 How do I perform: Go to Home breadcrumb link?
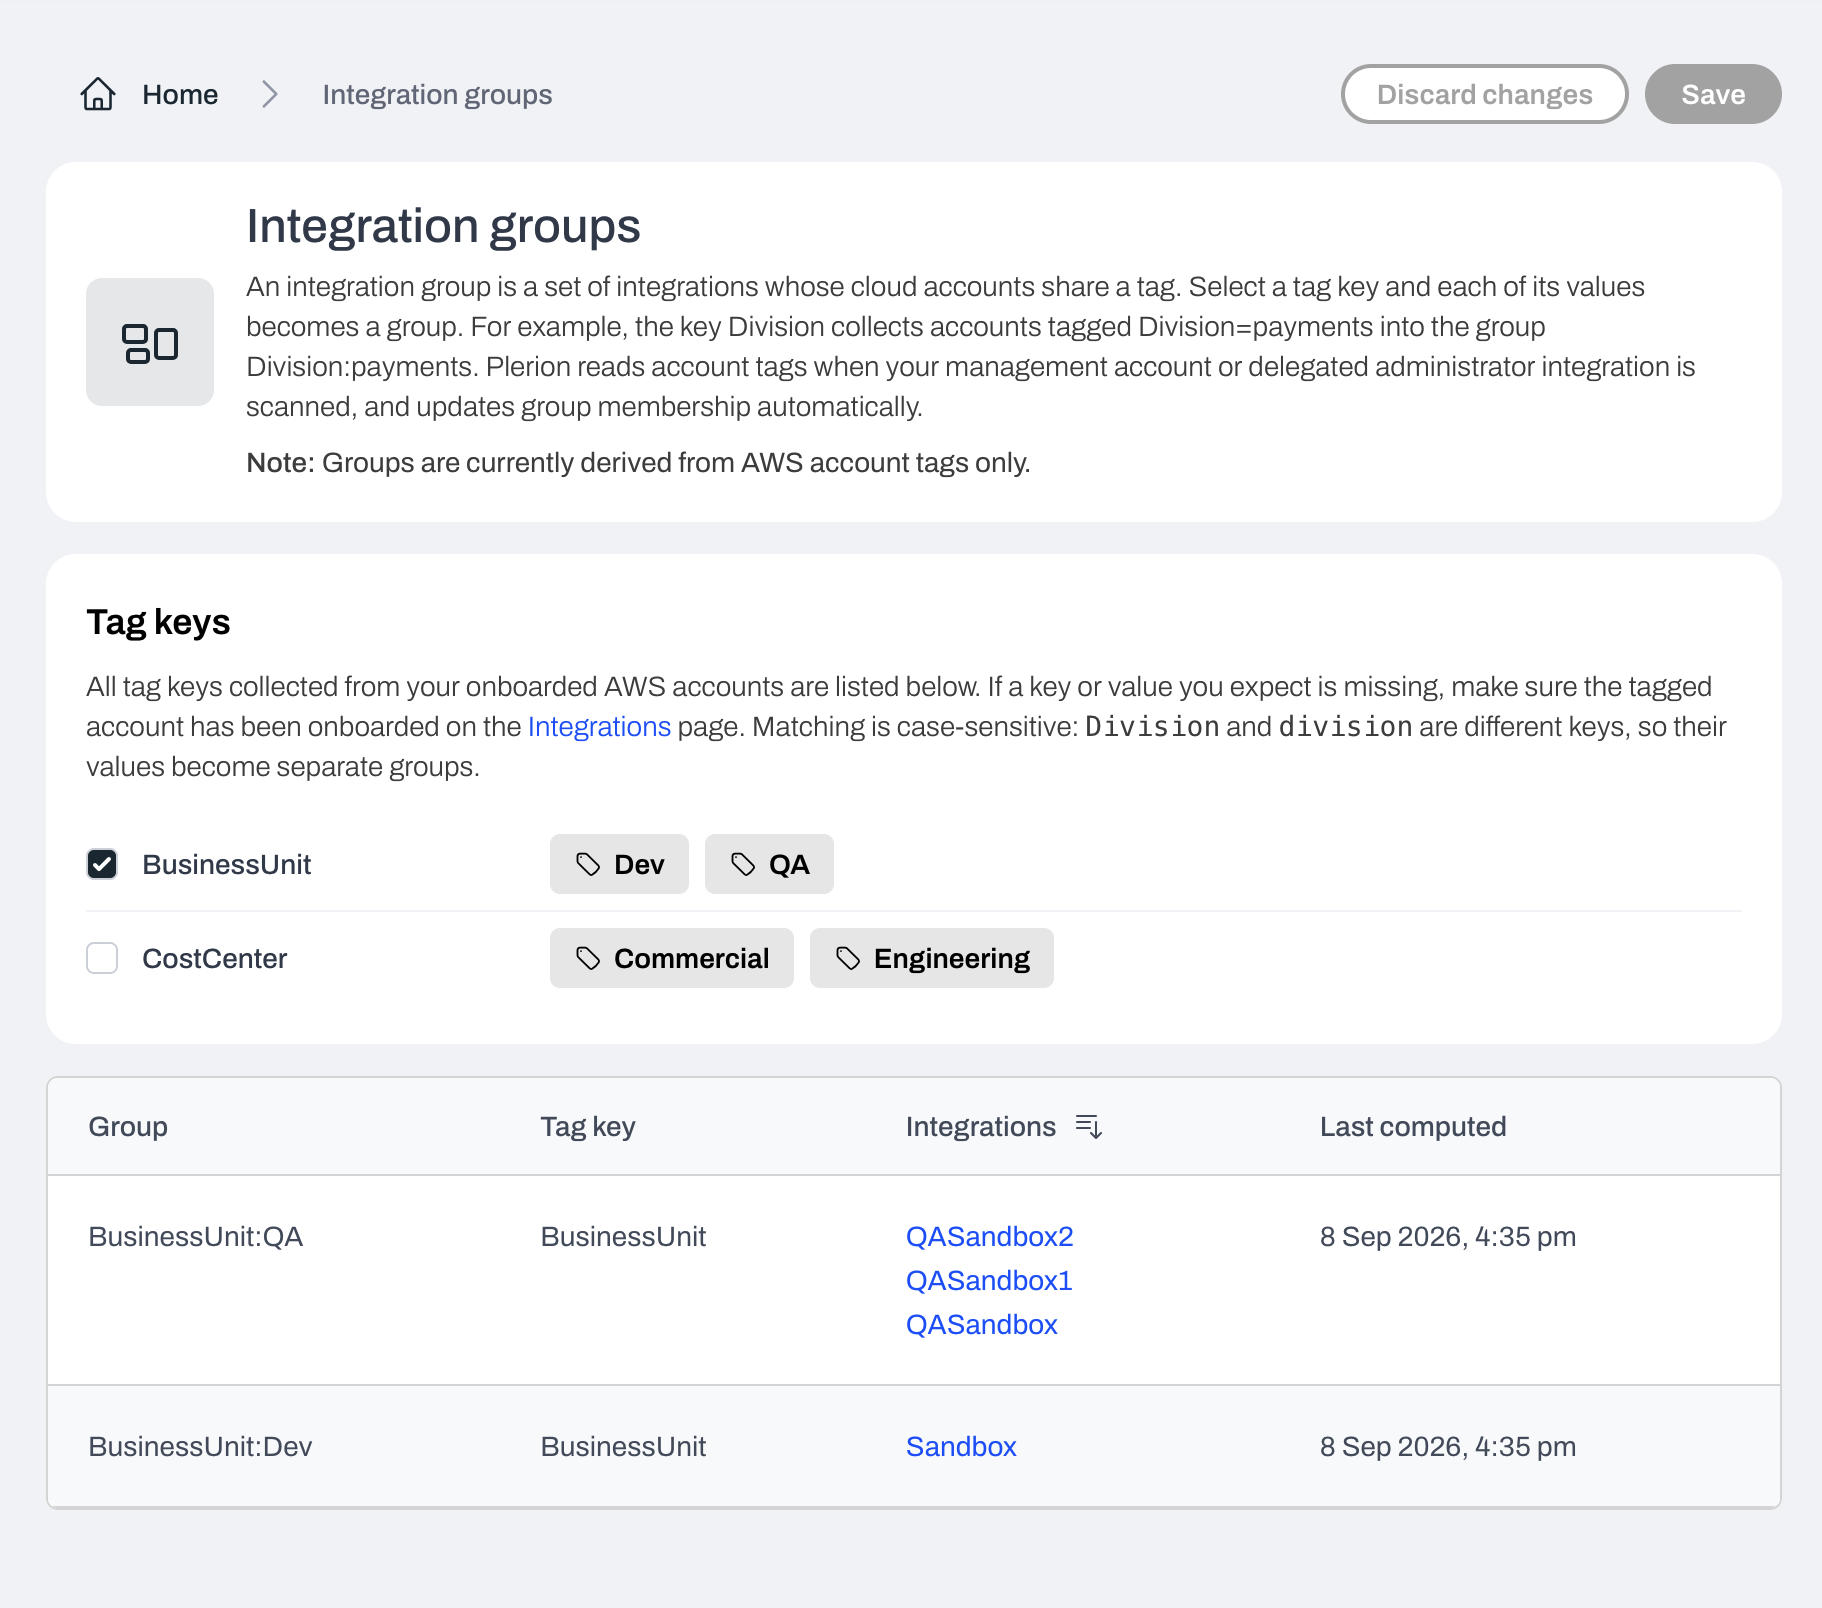coord(180,94)
